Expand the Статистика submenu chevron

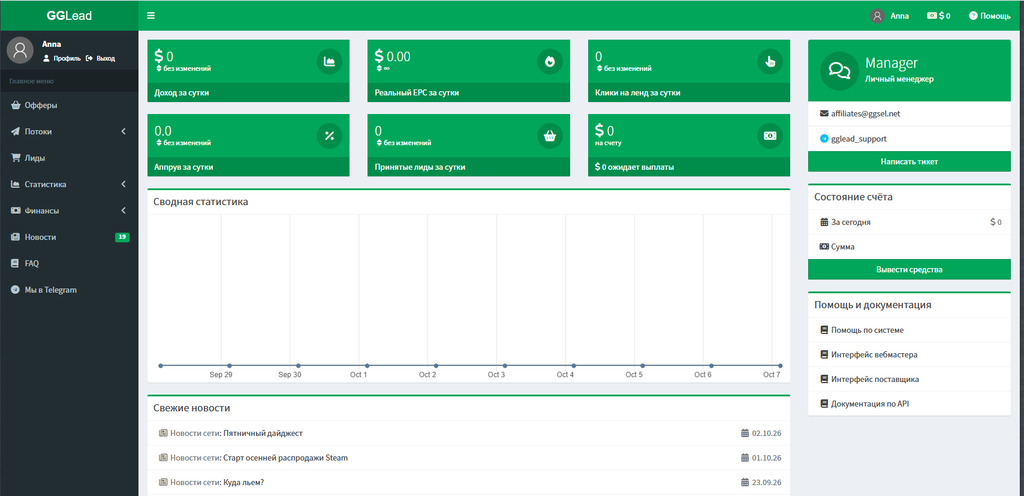point(123,185)
